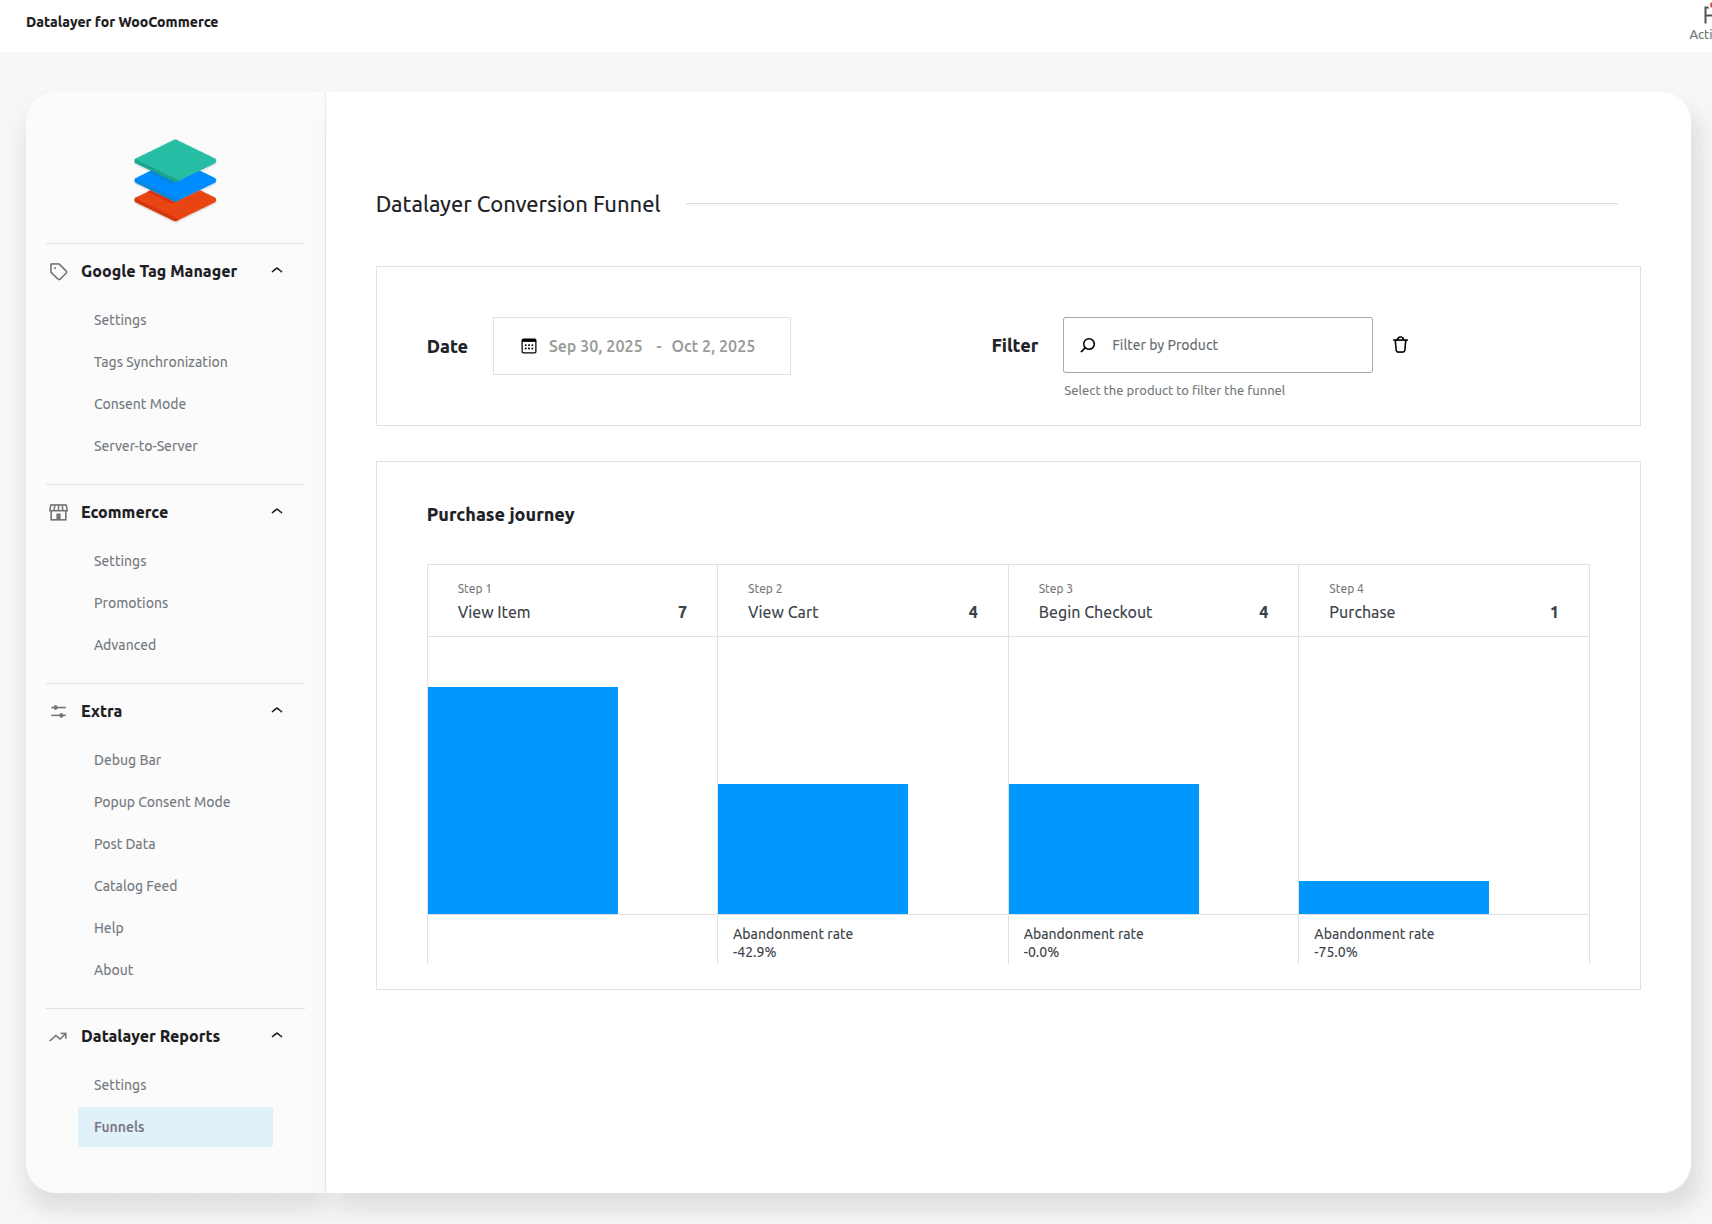Click the search icon in Filter box

[x=1088, y=345]
